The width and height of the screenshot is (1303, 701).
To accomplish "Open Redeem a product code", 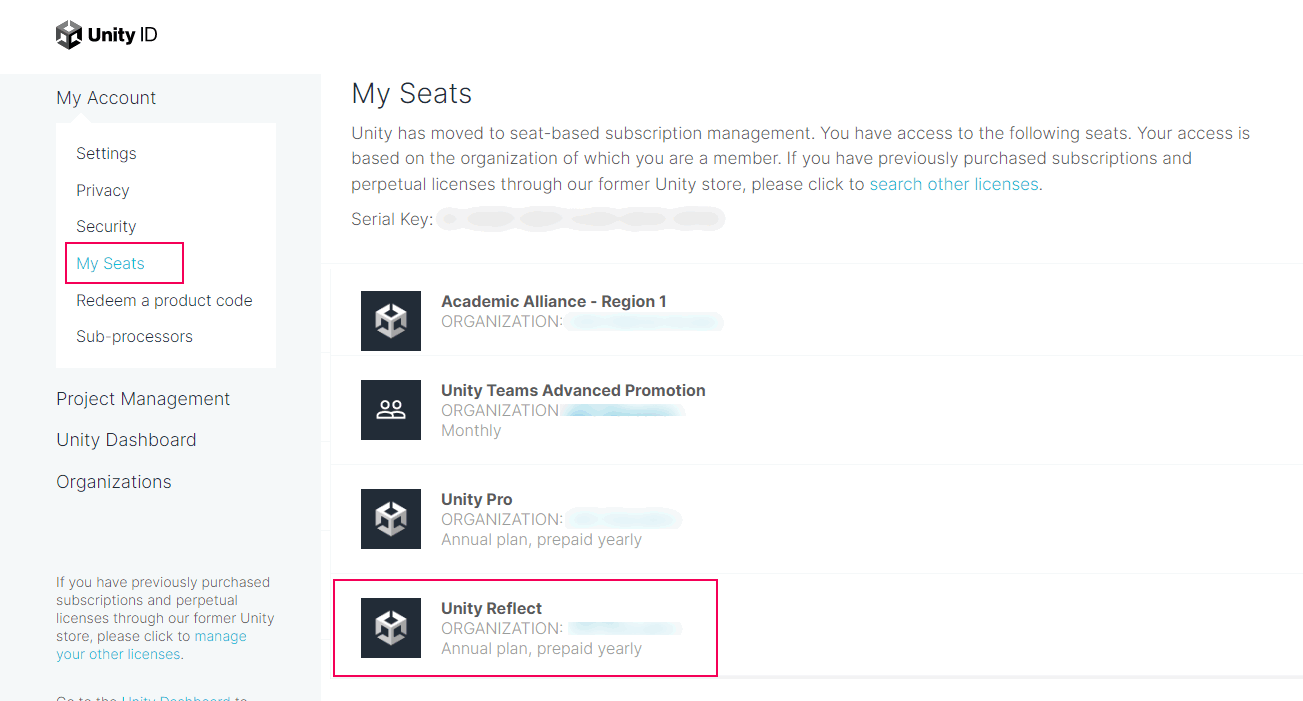I will point(164,300).
